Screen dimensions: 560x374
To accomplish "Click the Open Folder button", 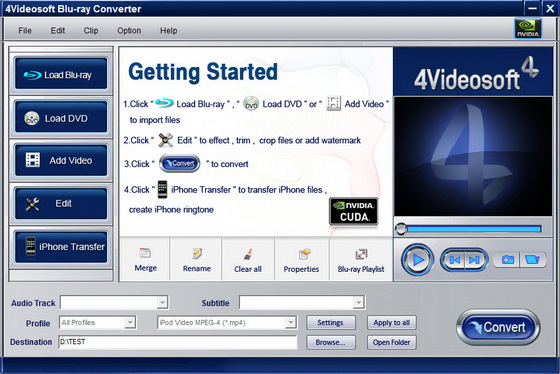I will pos(391,342).
